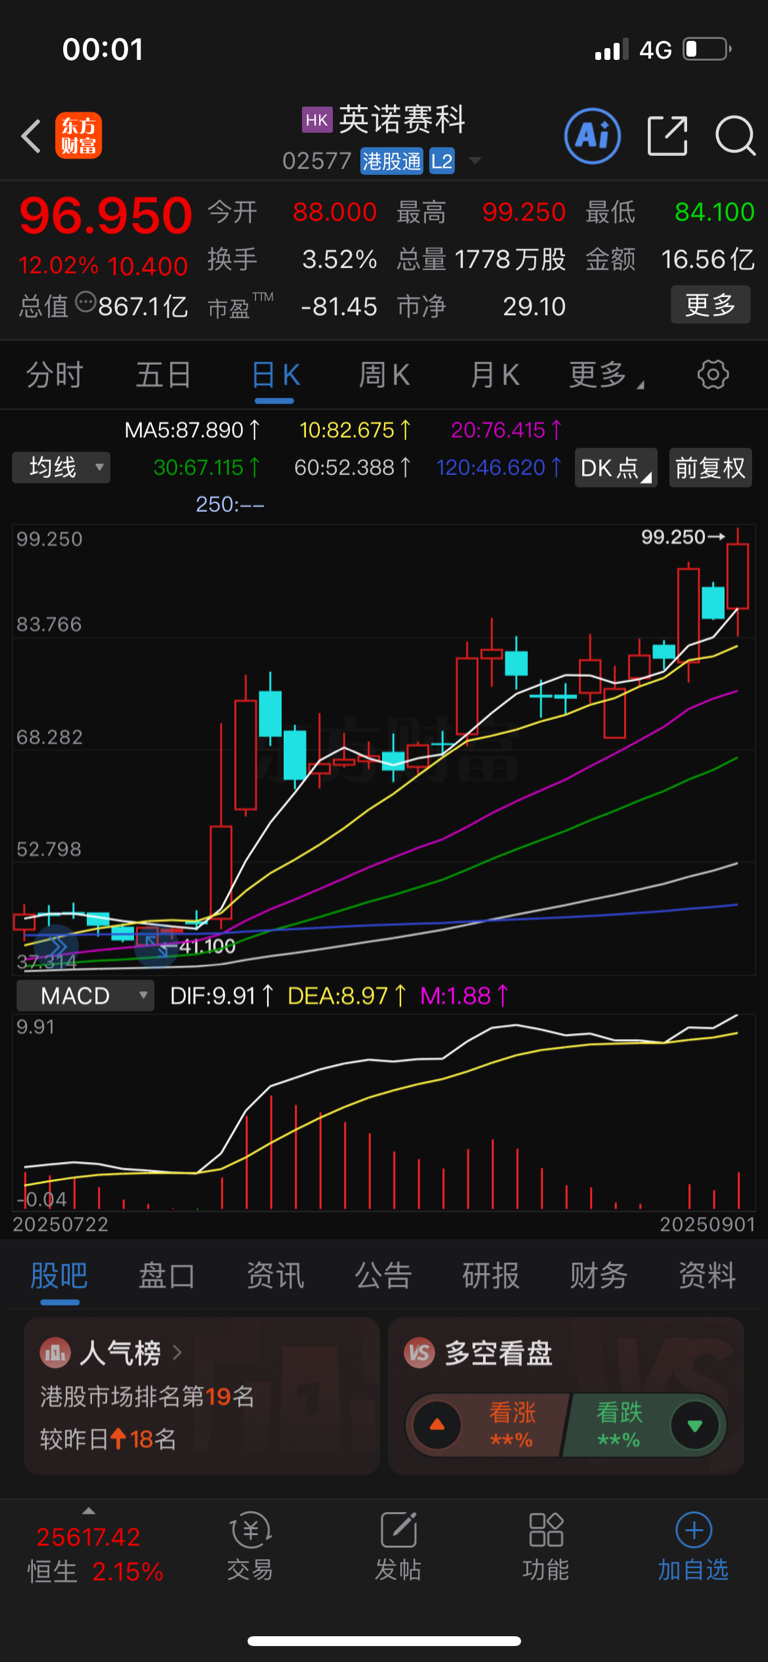The height and width of the screenshot is (1663, 768).
Task: Switch to 分时 chart tab
Action: coord(54,375)
